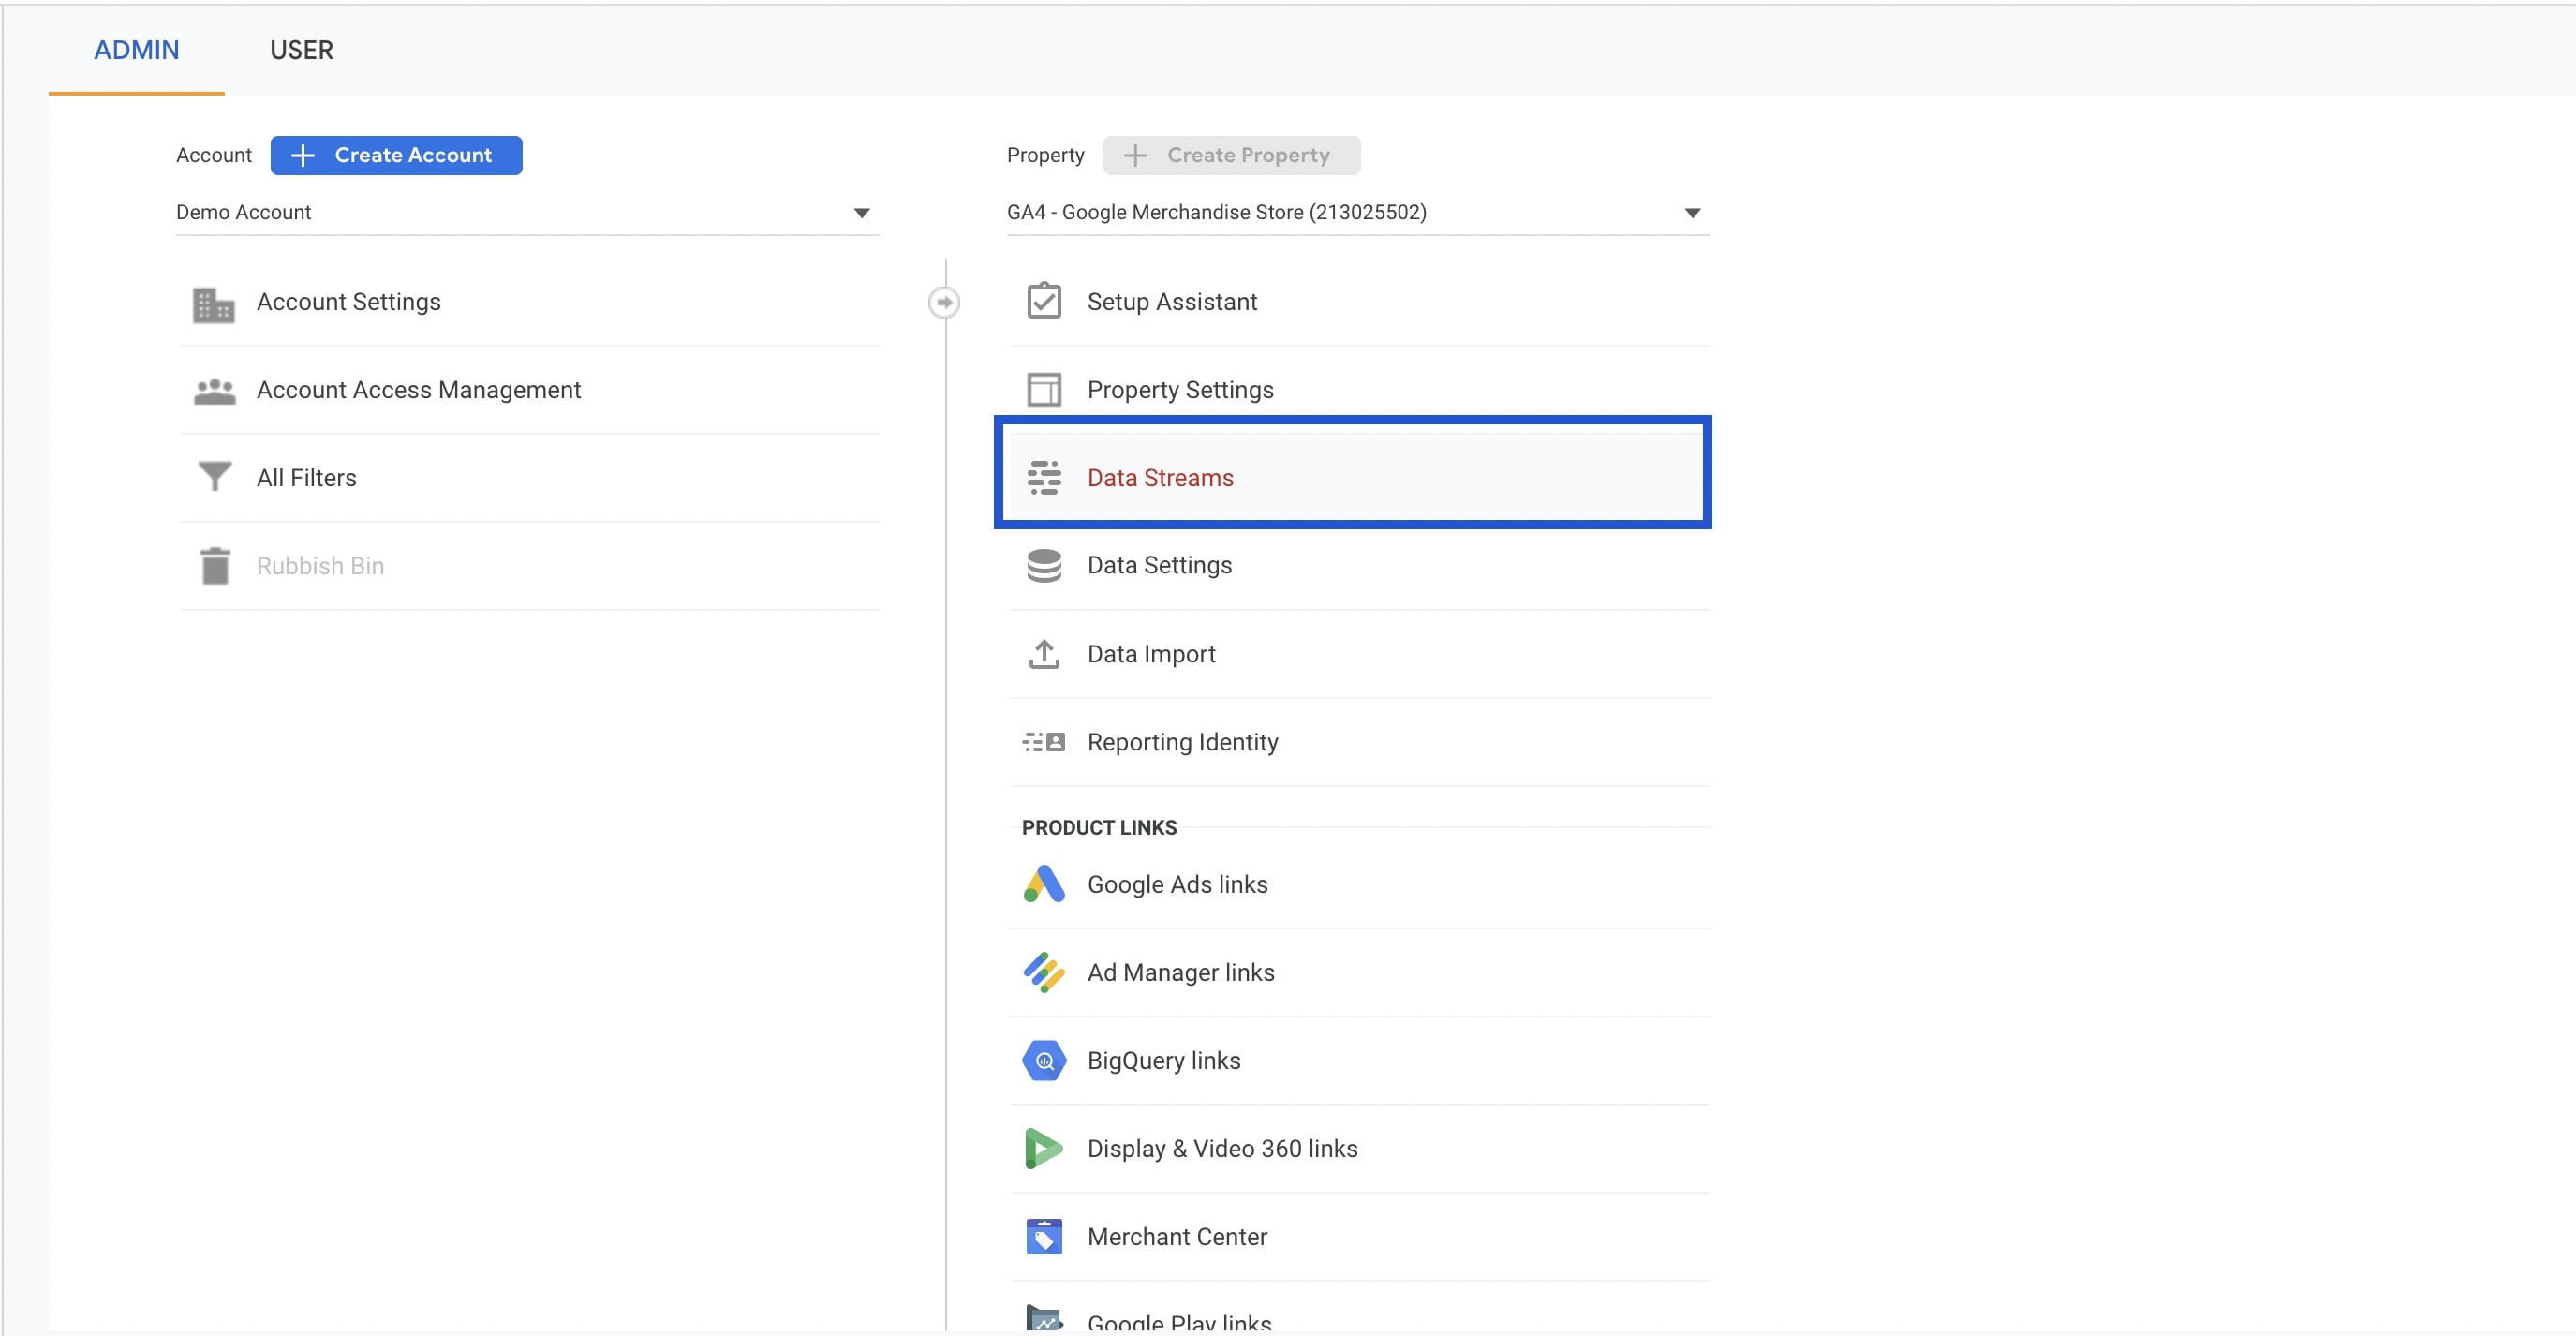The image size is (2576, 1336).
Task: Open Google Ads links
Action: [x=1360, y=885]
